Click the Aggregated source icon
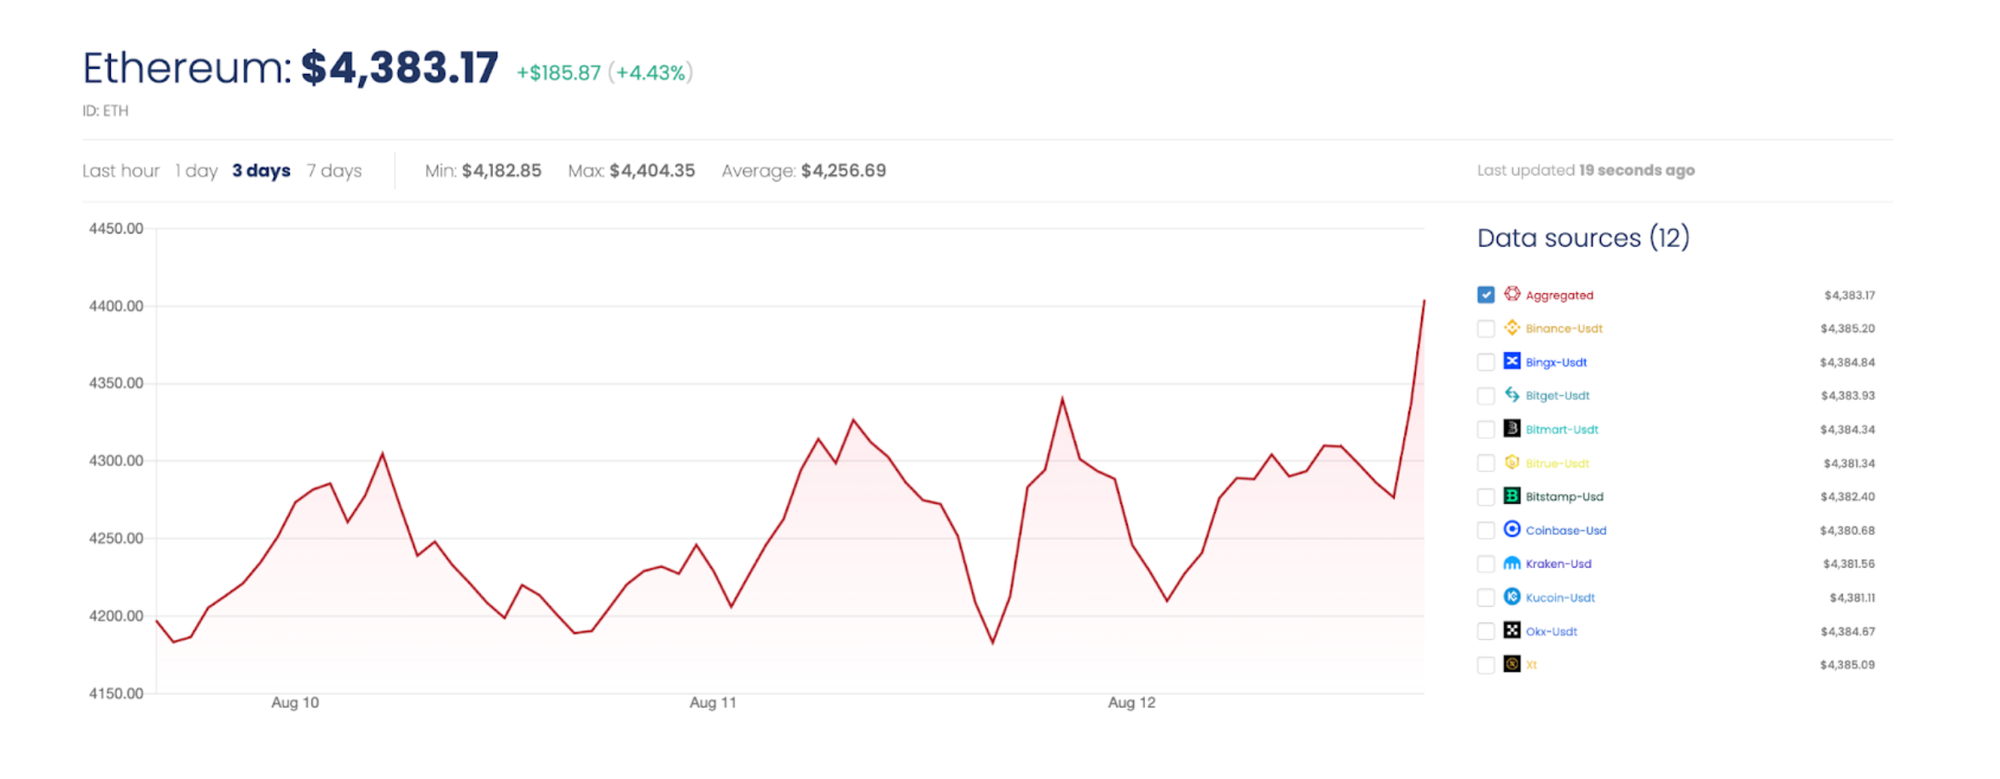 [1512, 294]
